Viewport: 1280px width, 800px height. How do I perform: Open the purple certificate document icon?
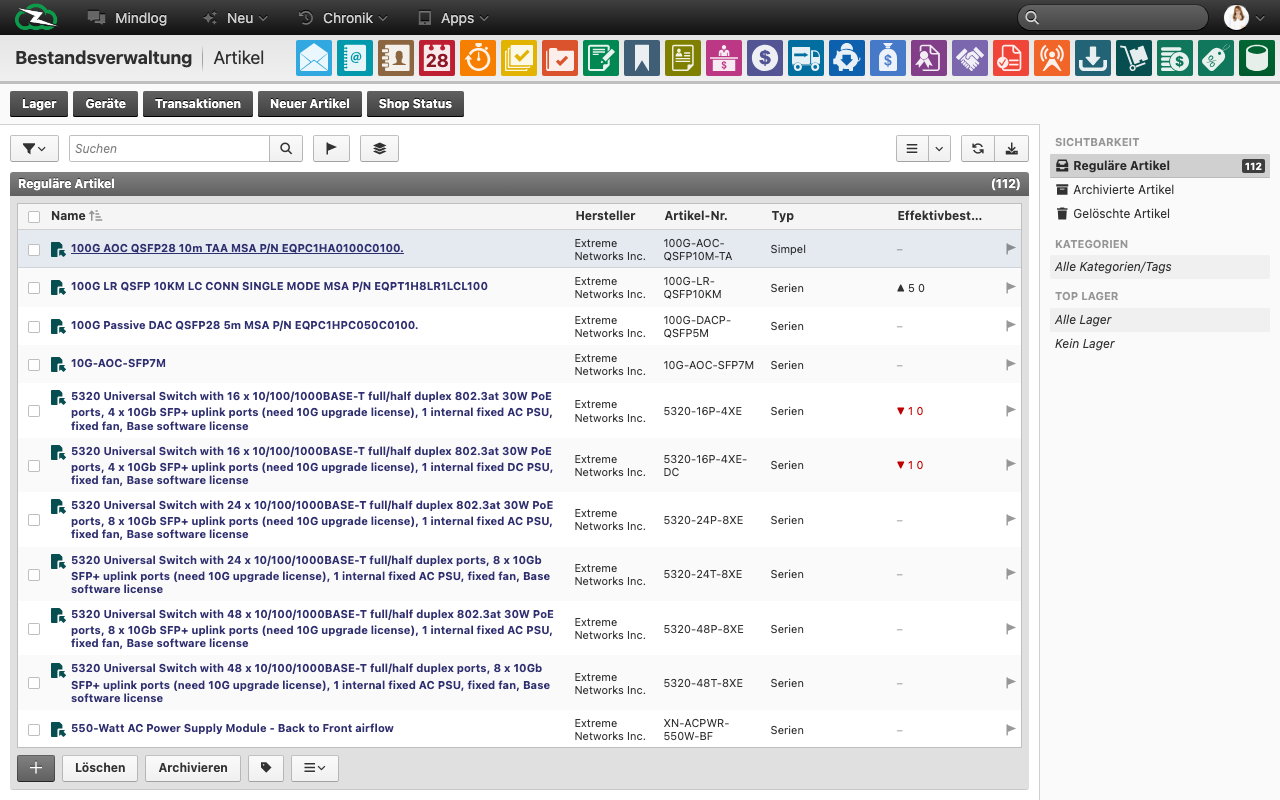tap(929, 58)
